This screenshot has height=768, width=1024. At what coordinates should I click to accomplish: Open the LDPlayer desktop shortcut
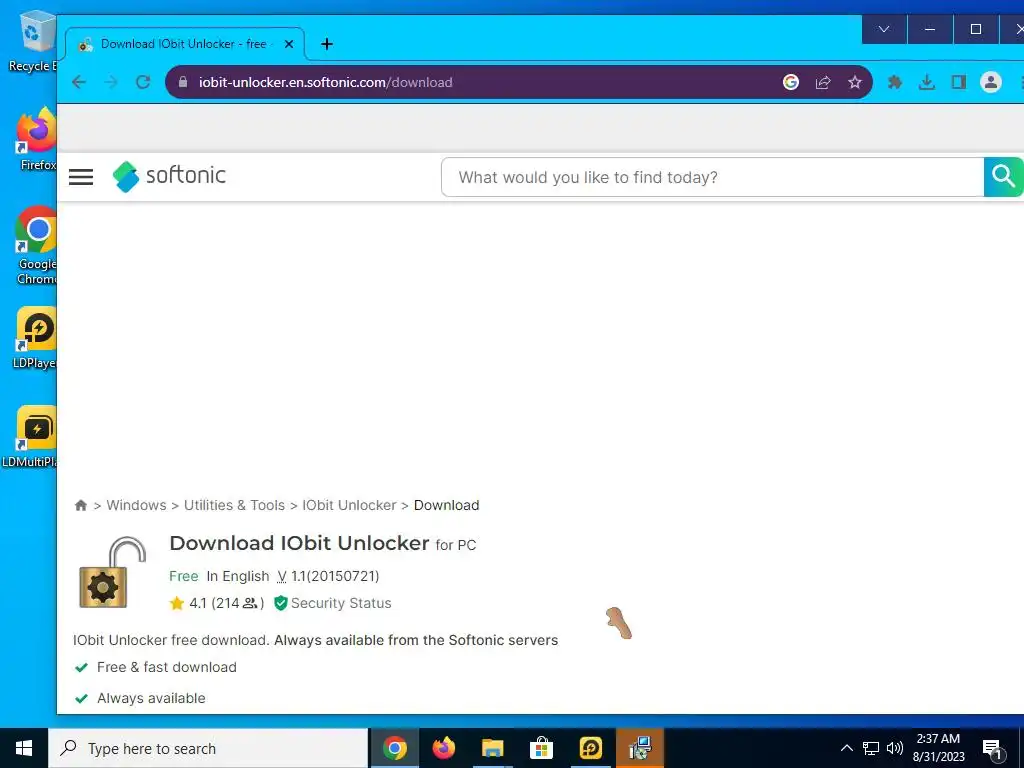(36, 338)
